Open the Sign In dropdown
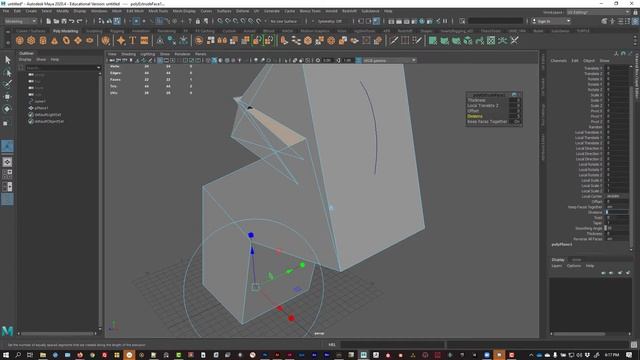Image resolution: width=640 pixels, height=360 pixels. tap(552, 21)
